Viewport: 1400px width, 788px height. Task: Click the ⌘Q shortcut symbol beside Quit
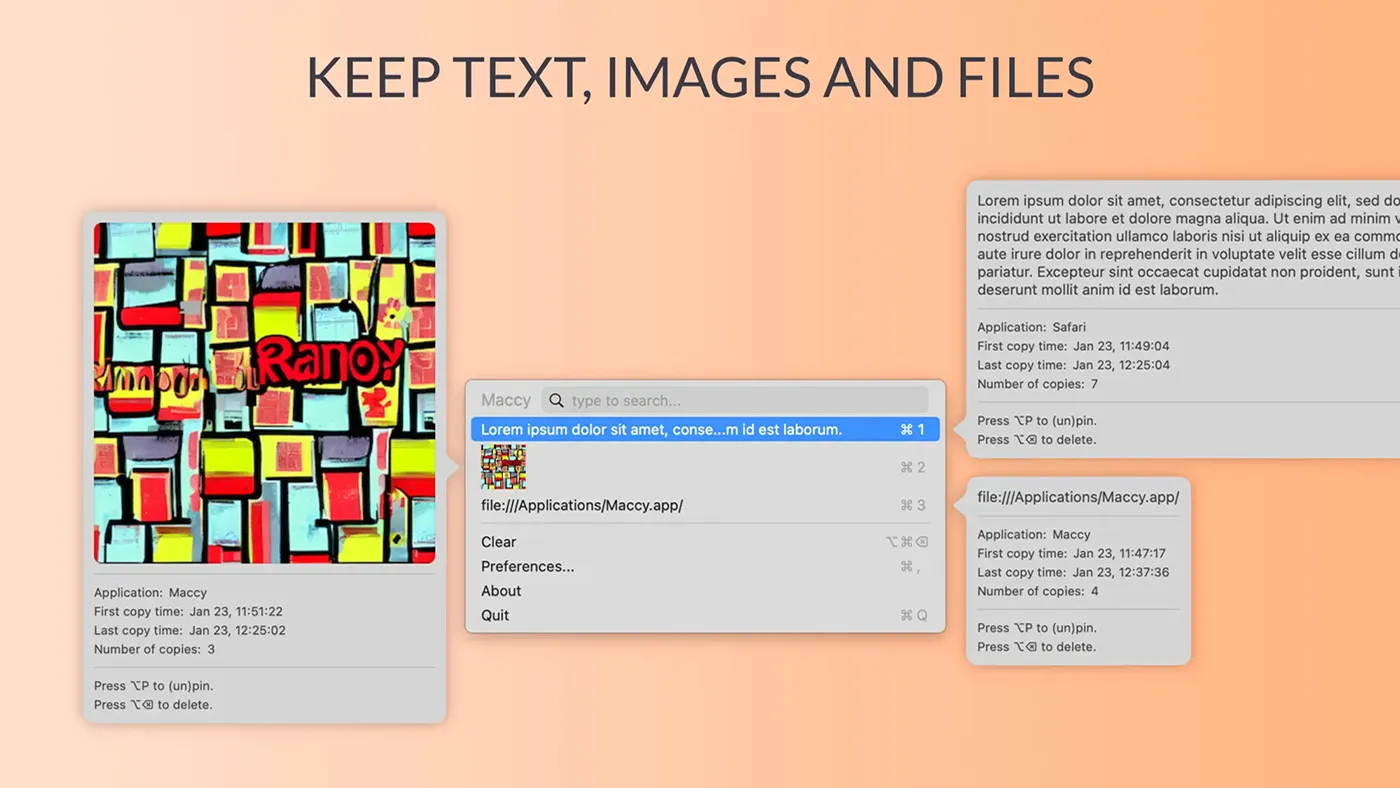click(x=913, y=615)
